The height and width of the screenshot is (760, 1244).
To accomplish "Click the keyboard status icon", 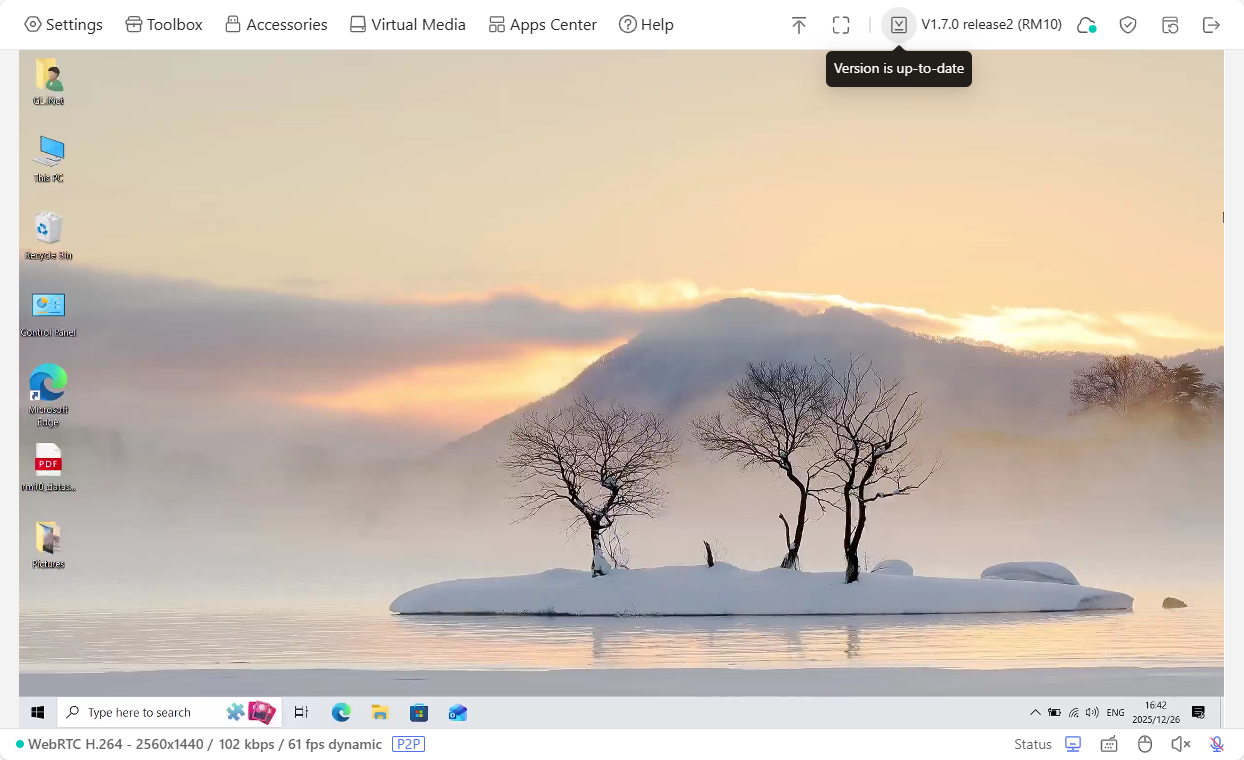I will (1109, 744).
